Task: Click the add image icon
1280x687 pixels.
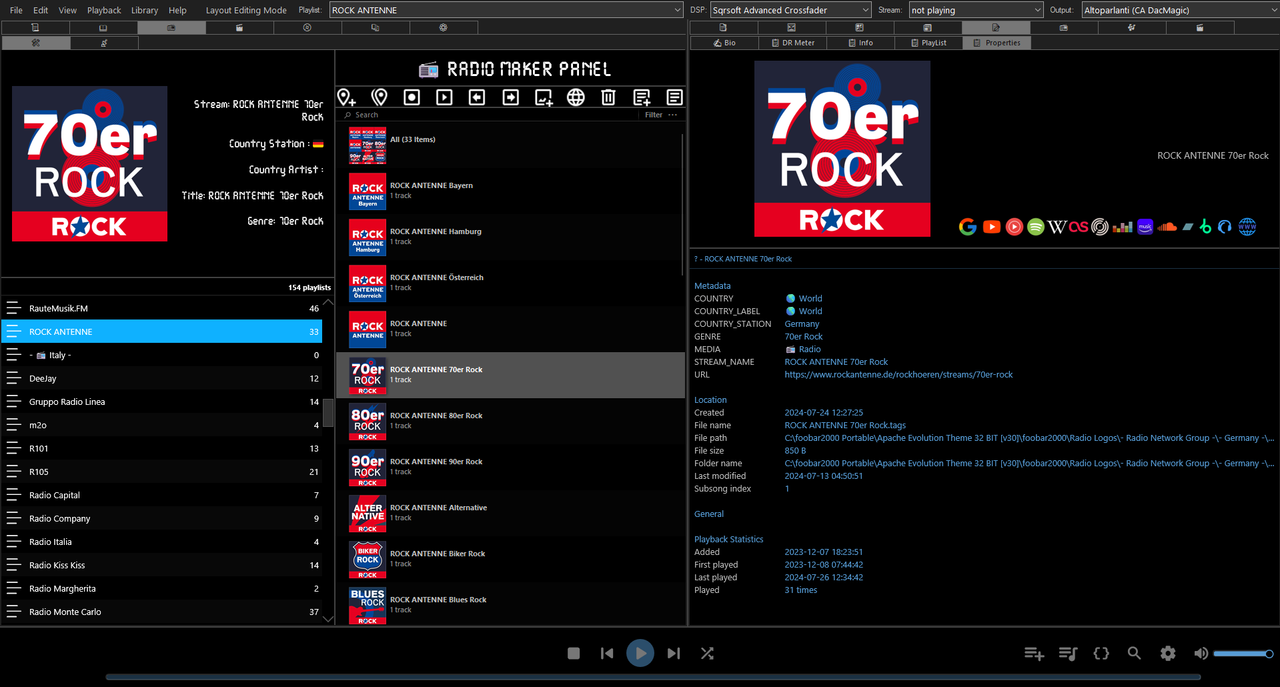Action: (x=543, y=97)
